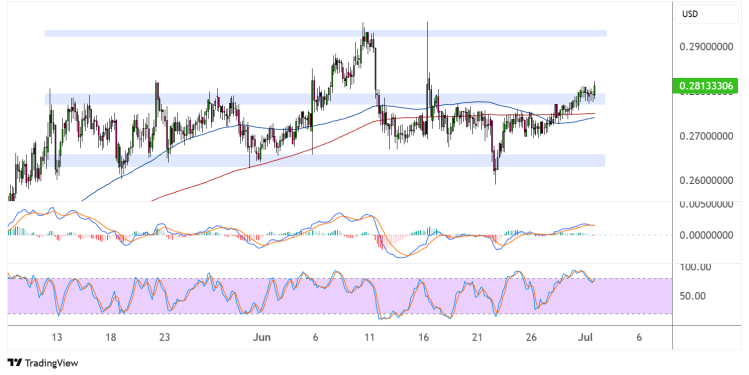The height and width of the screenshot is (375, 749).
Task: Click the date label 13 on time axis
Action: (57, 337)
